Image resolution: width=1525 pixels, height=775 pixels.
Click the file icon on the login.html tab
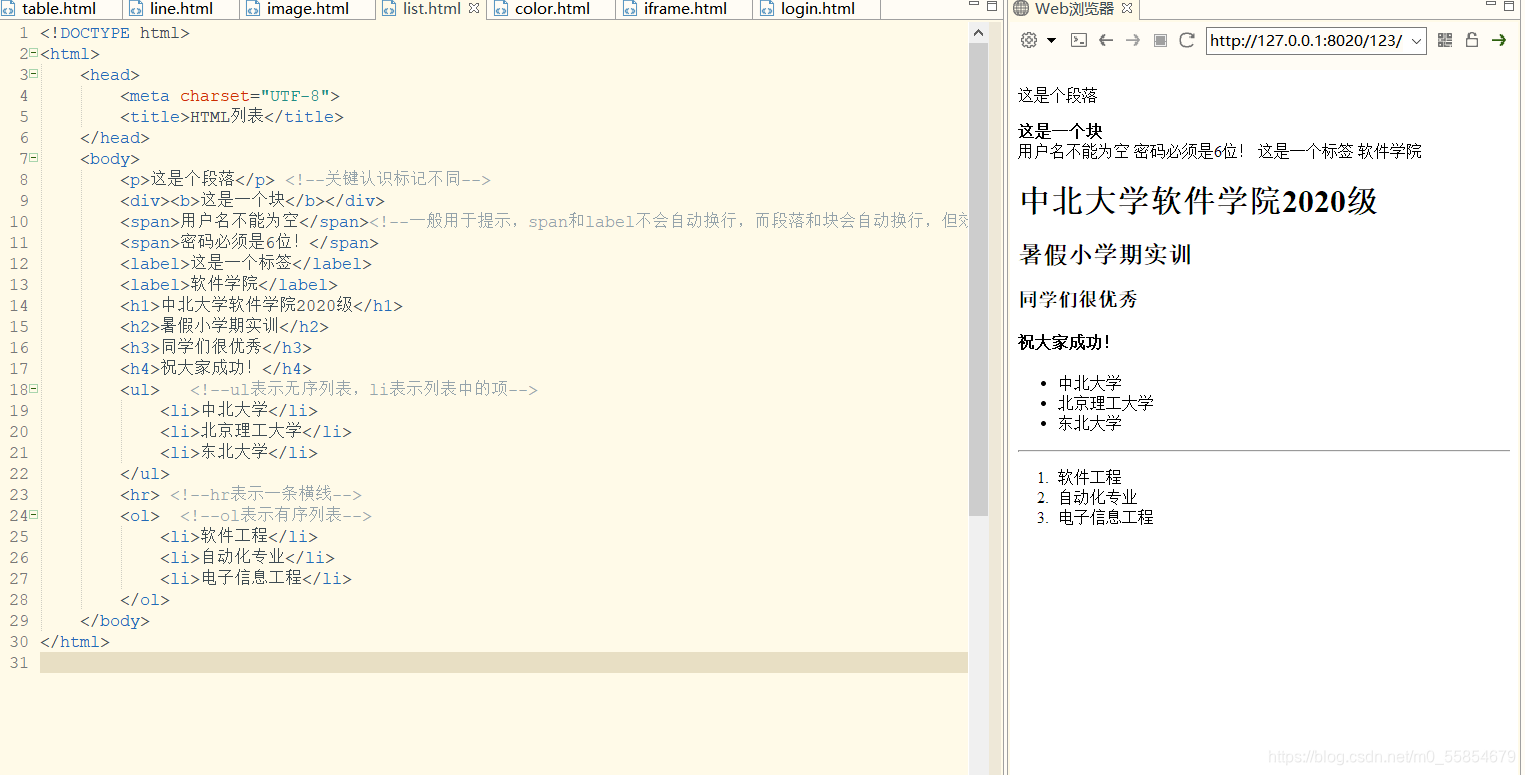(x=767, y=9)
